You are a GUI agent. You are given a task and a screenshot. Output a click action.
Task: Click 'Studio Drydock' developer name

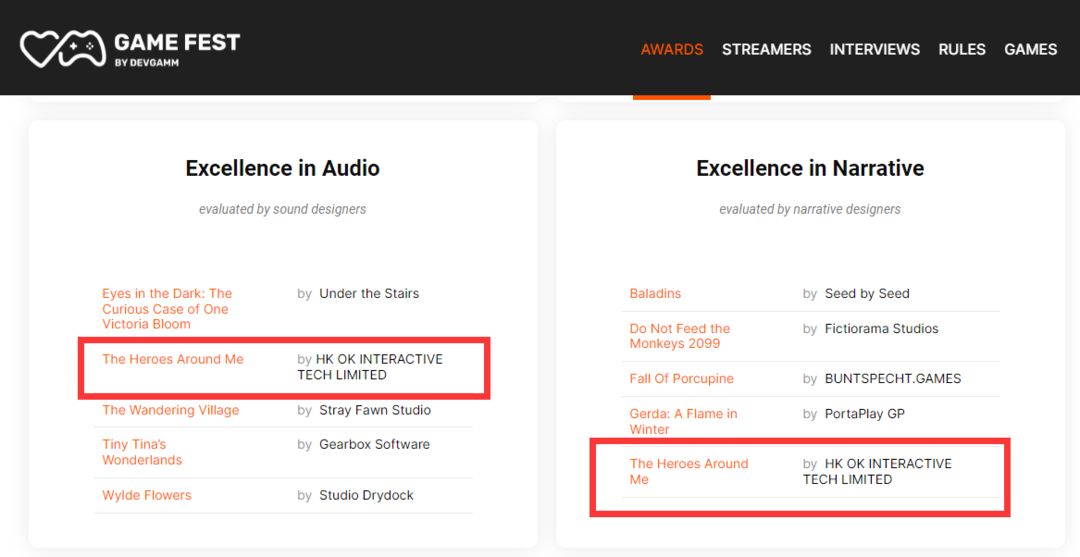366,496
